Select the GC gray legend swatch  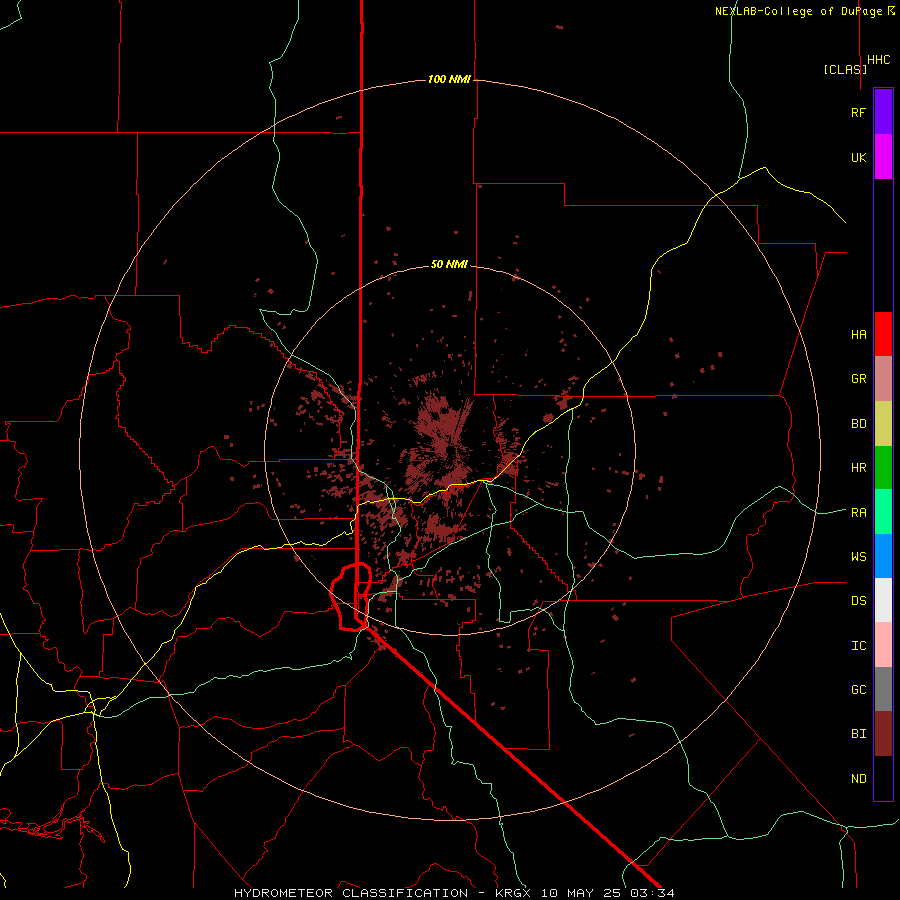click(x=883, y=689)
